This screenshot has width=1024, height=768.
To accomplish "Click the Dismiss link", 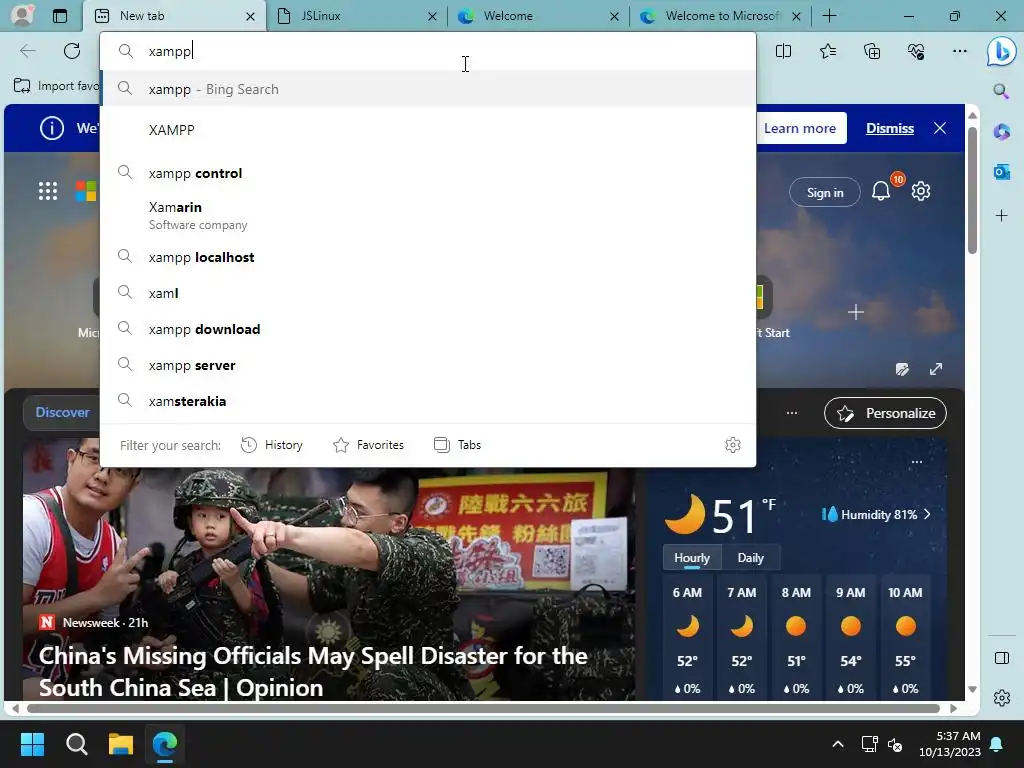I will click(x=889, y=128).
